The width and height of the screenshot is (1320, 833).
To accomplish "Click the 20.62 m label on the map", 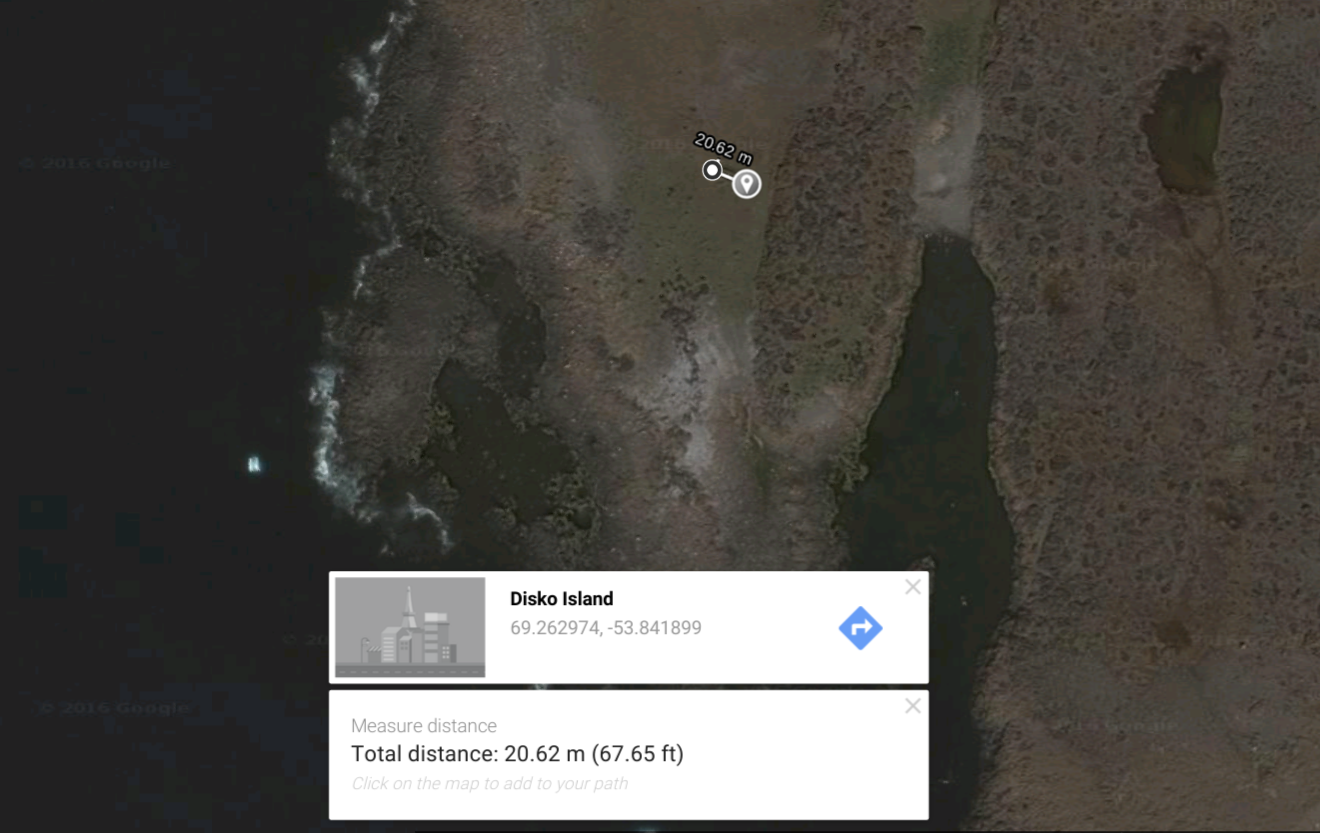I will point(723,149).
